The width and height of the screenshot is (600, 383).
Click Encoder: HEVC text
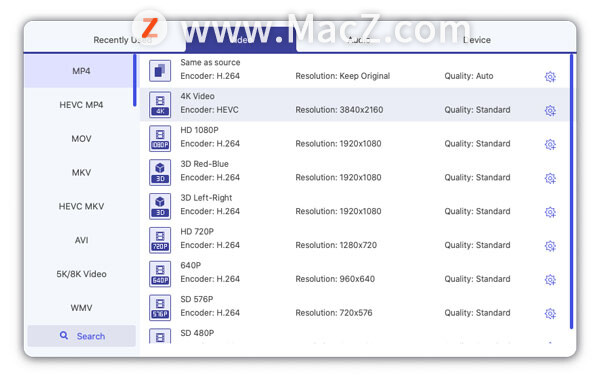pyautogui.click(x=209, y=110)
